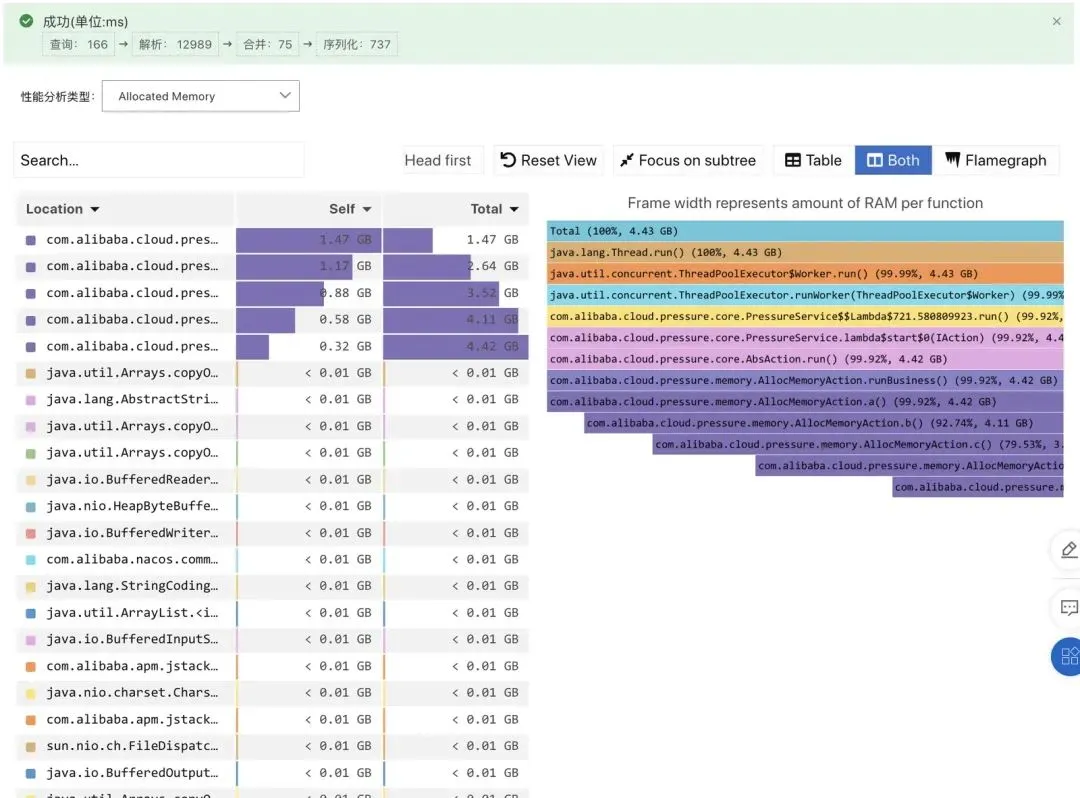Sort by the Self column
The image size is (1080, 798).
pos(350,209)
